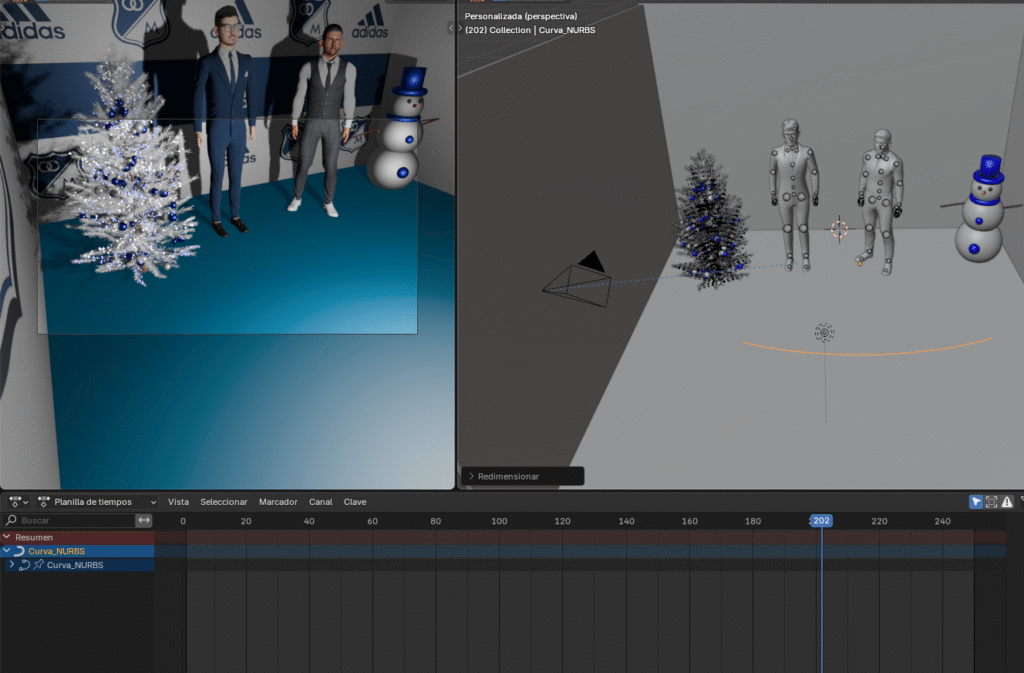The height and width of the screenshot is (673, 1024).
Task: Toggle the Show Hidden dashed-square icon
Action: point(991,502)
